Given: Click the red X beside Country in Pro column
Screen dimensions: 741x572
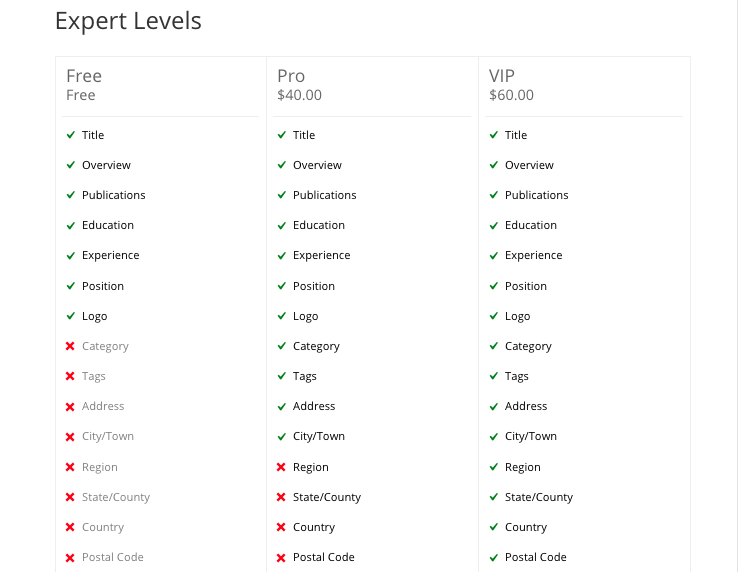Looking at the screenshot, I should click(281, 528).
